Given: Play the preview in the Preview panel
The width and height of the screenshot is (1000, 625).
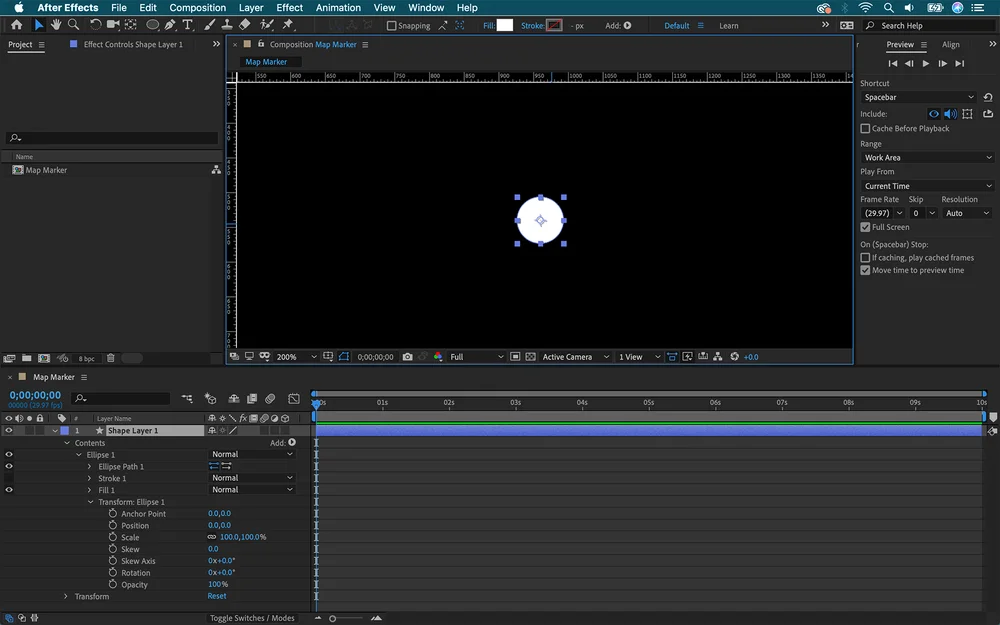Looking at the screenshot, I should pyautogui.click(x=926, y=64).
